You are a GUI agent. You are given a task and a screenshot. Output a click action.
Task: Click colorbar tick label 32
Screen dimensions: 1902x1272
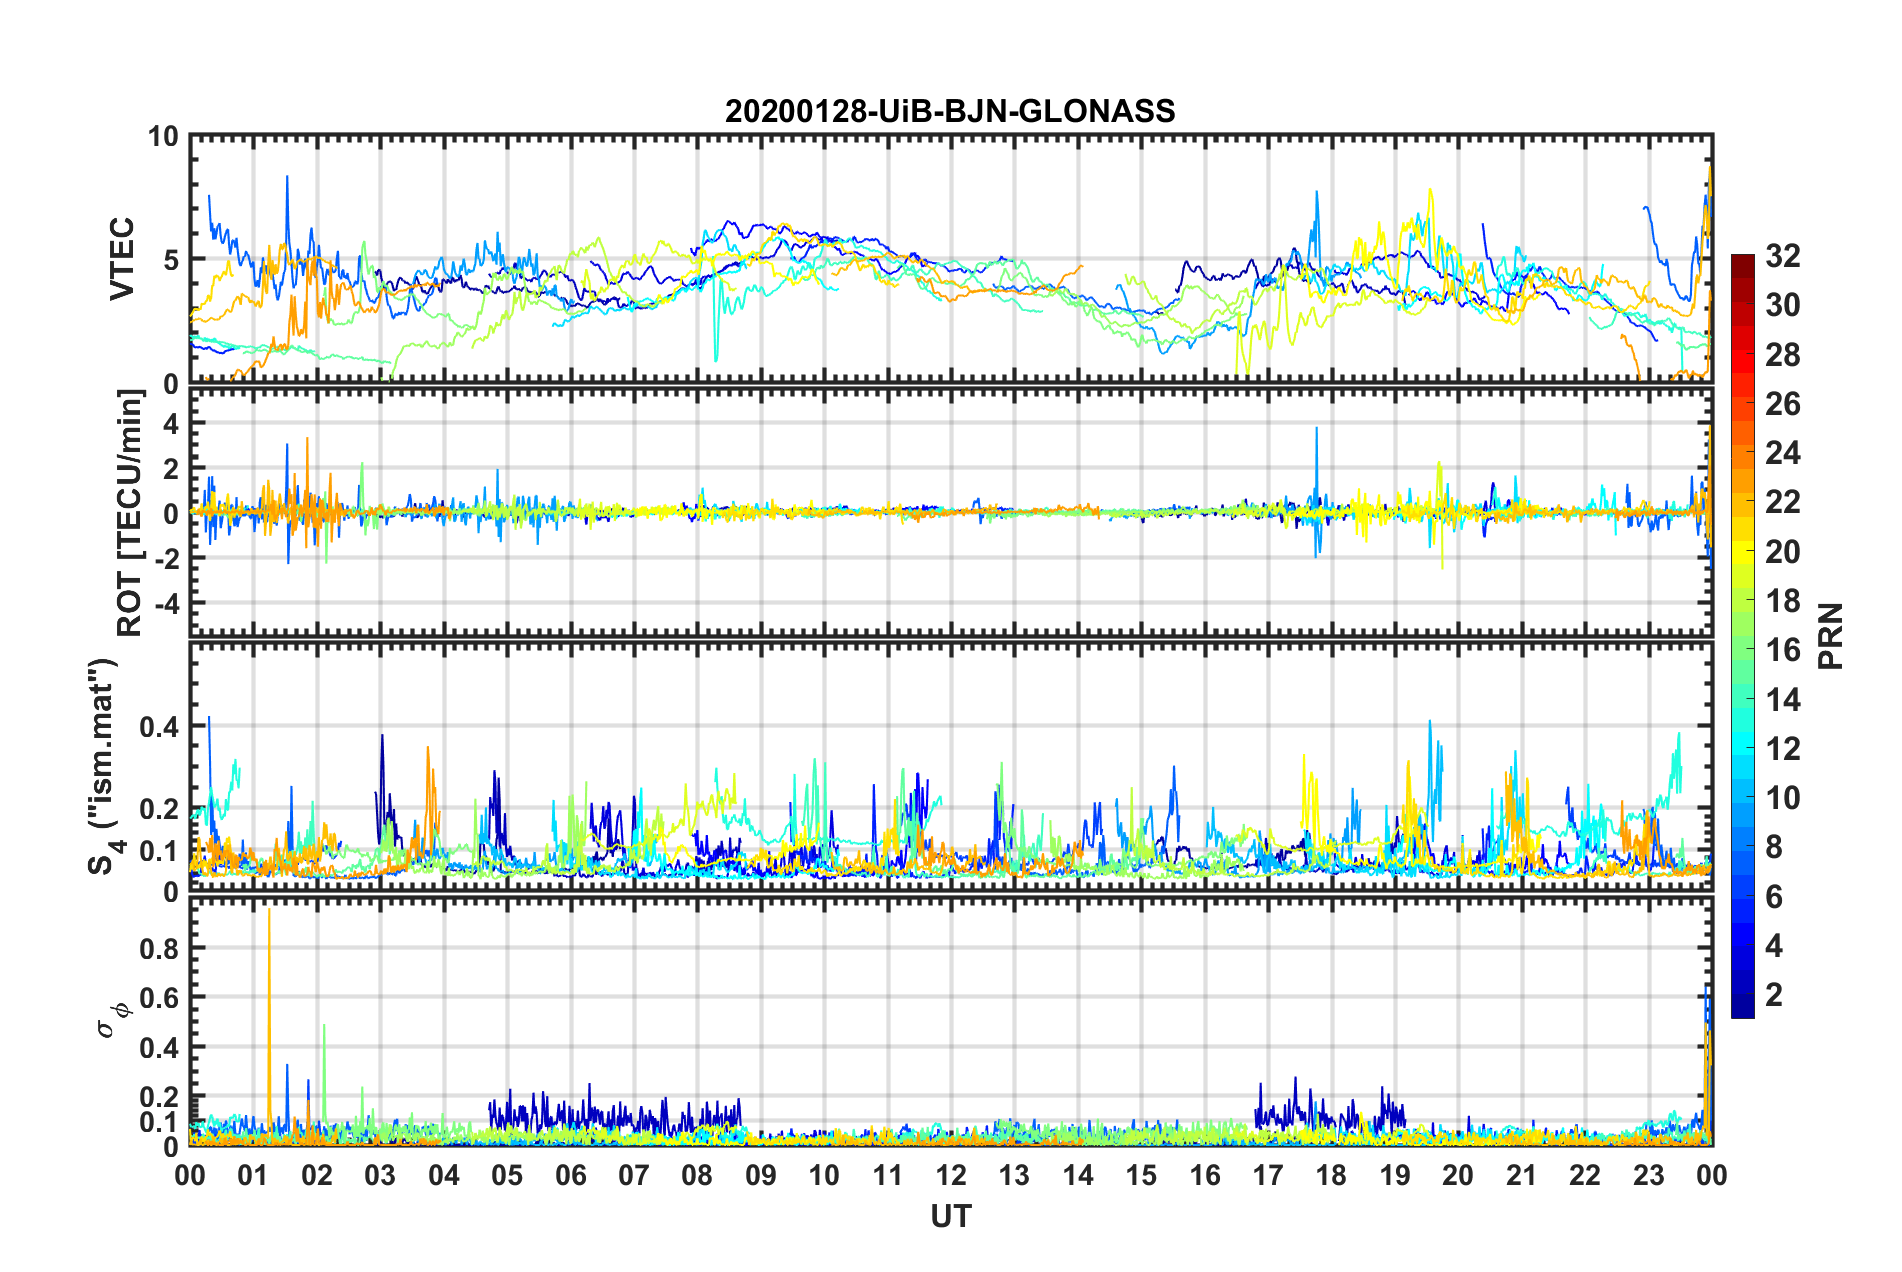click(x=1782, y=256)
